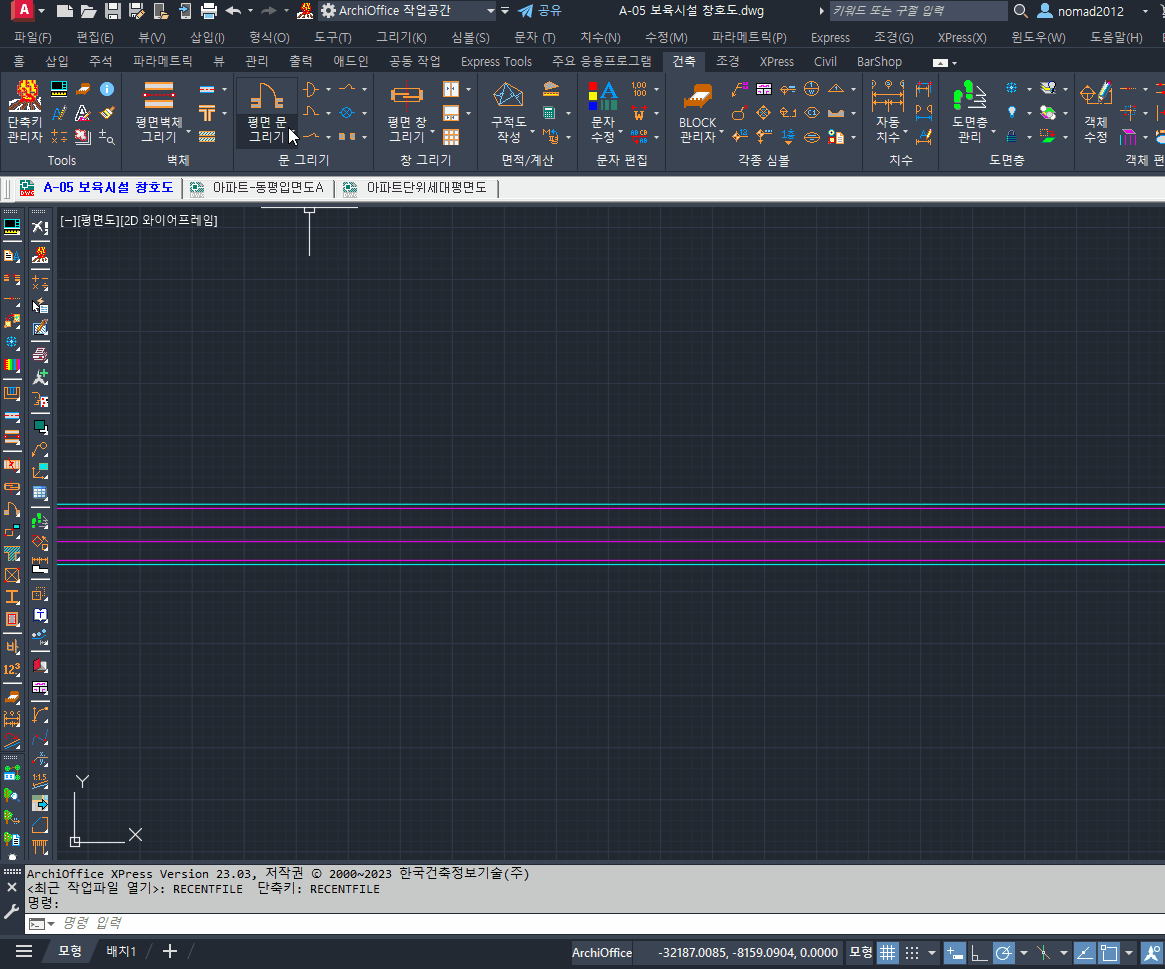This screenshot has width=1165, height=969.
Task: Switch to the 조경 ribbon tab
Action: point(727,61)
